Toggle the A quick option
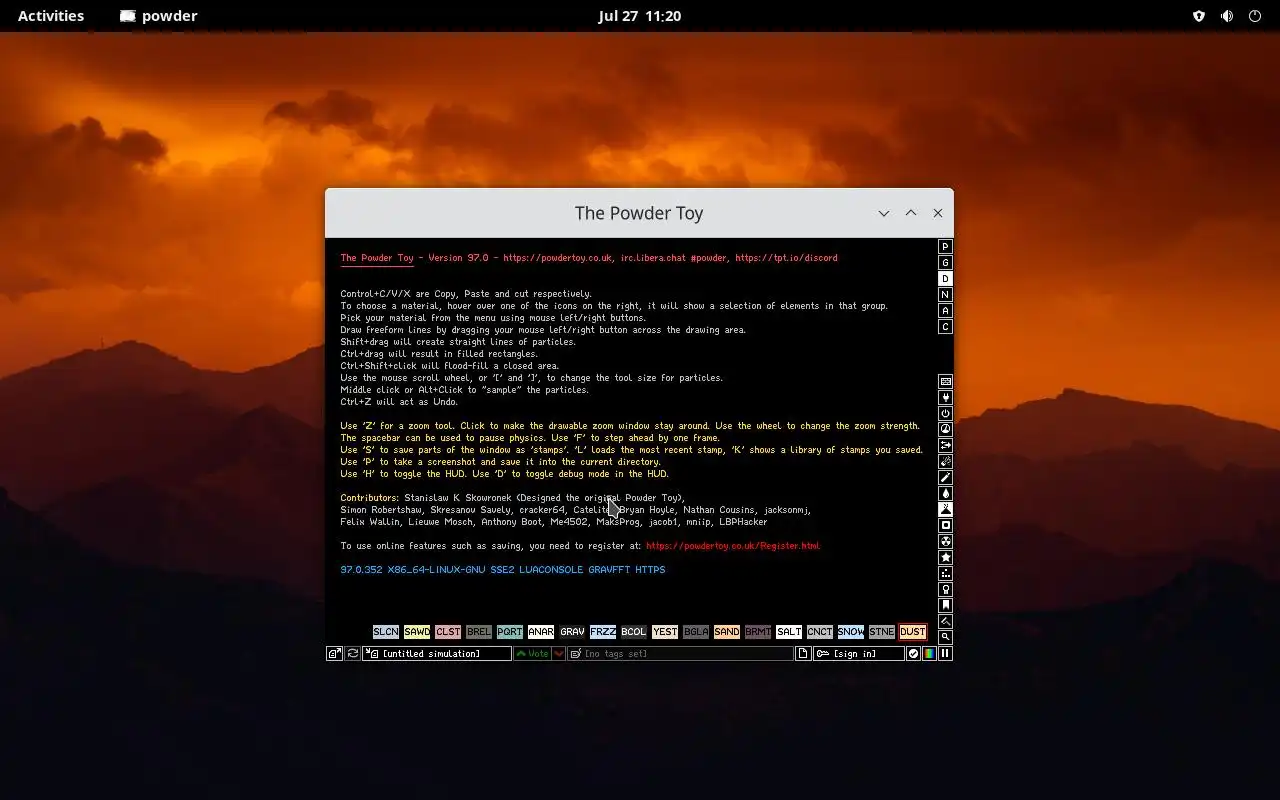 point(945,310)
